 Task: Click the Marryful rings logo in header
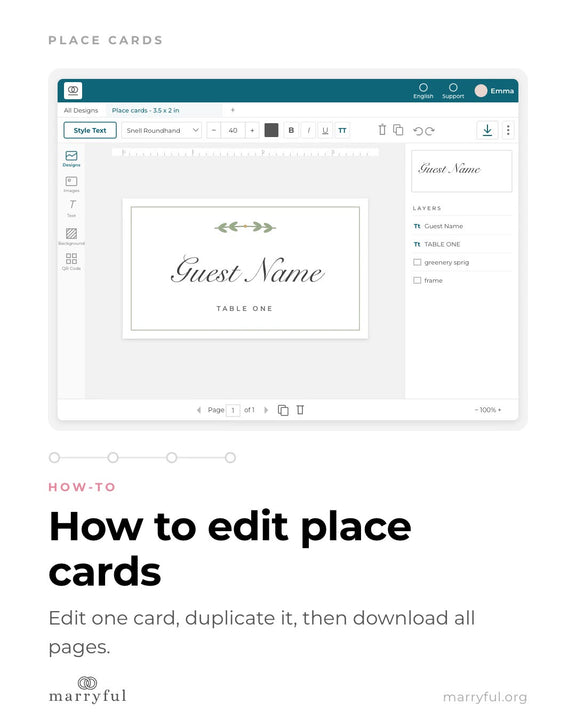pos(73,90)
